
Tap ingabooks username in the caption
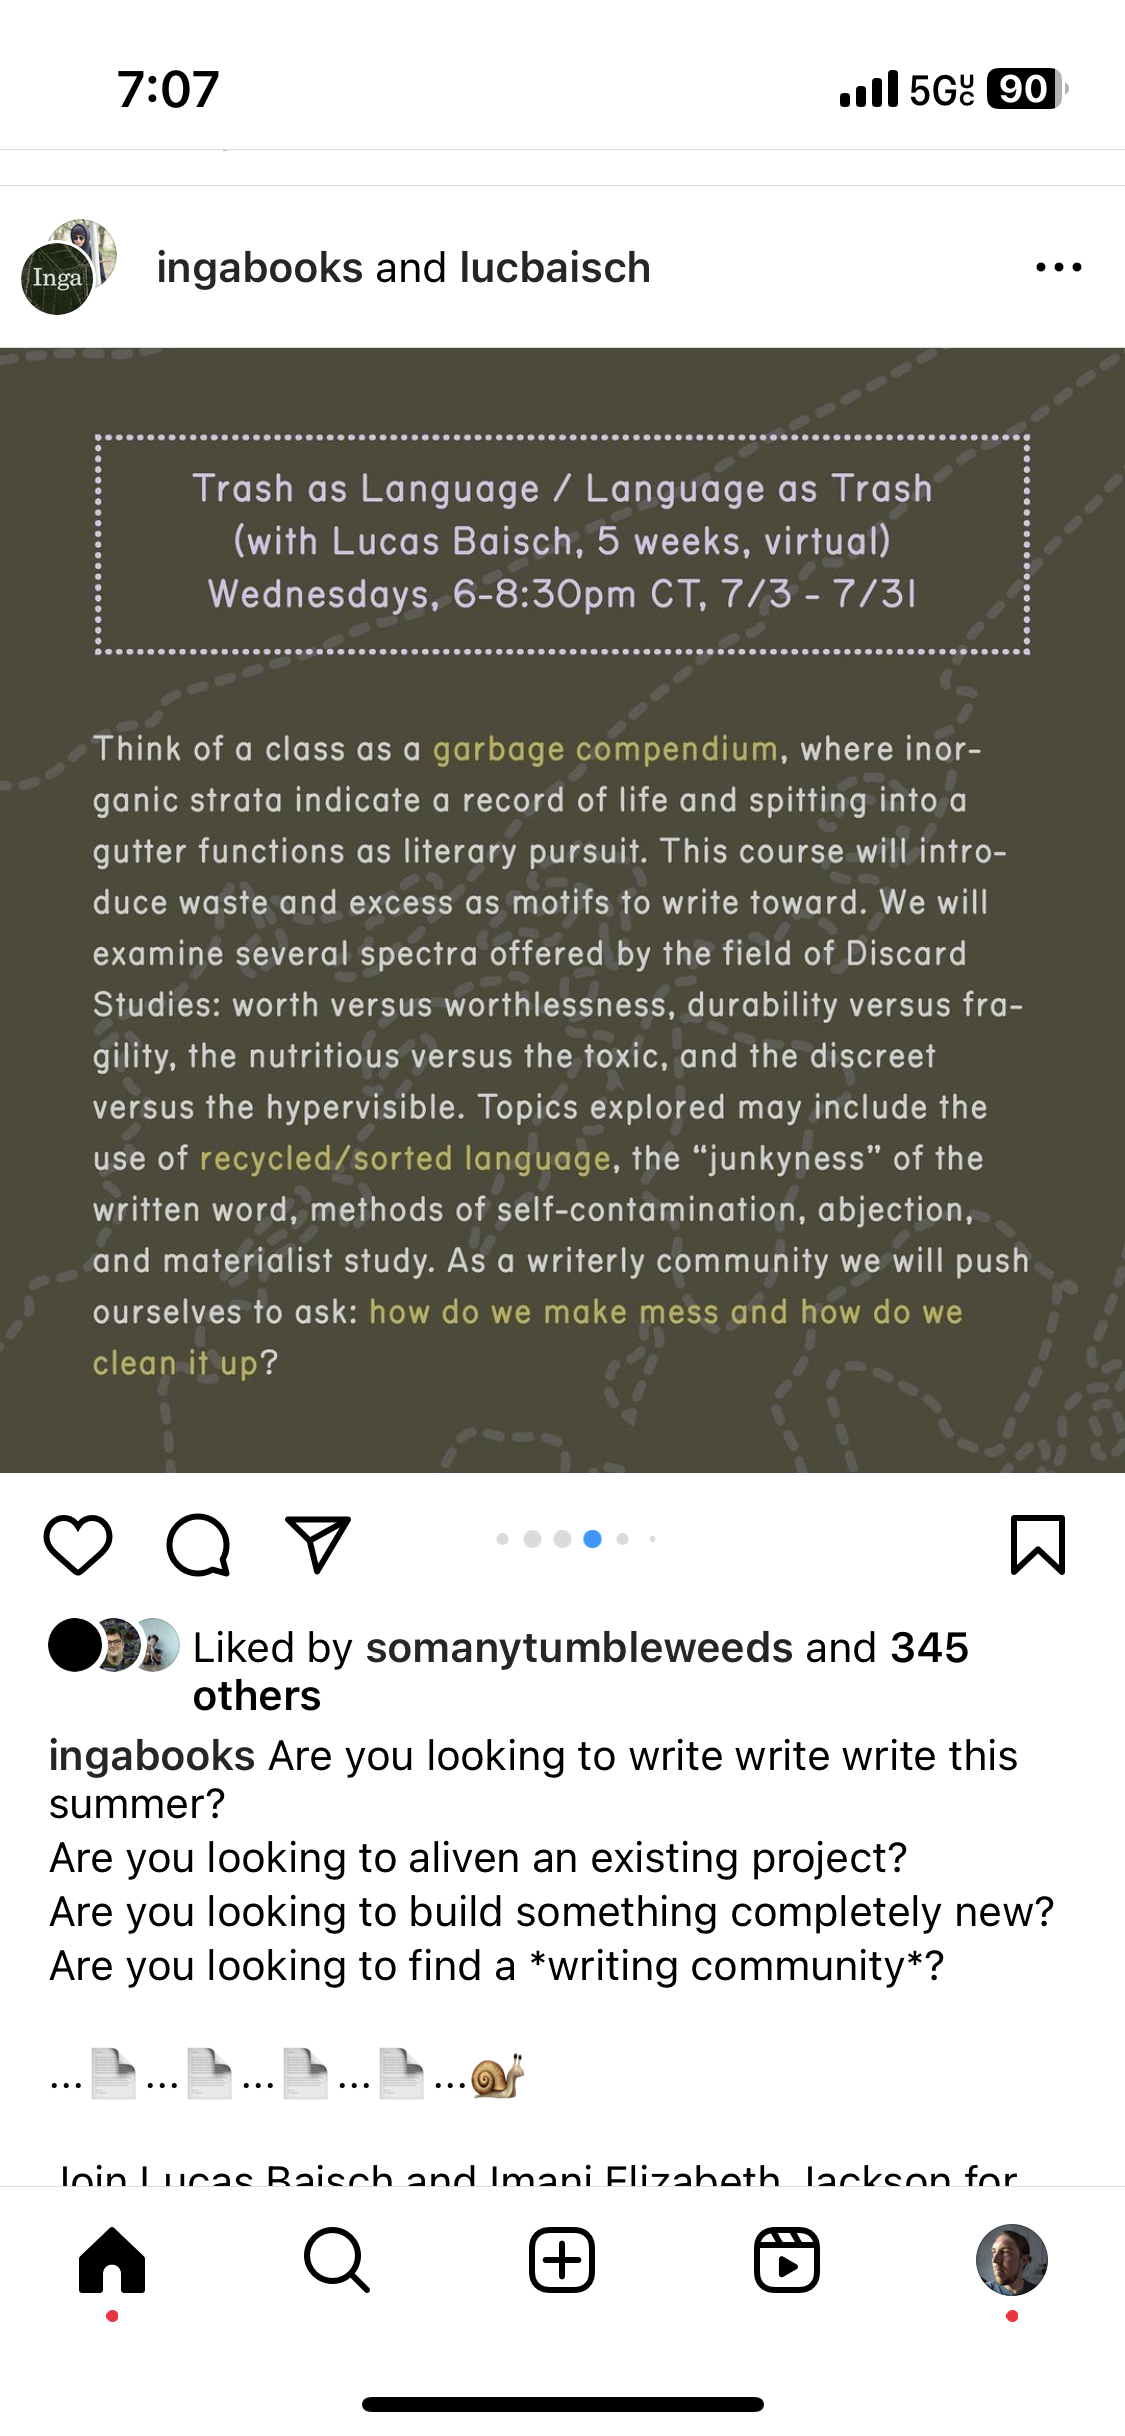[x=152, y=1756]
